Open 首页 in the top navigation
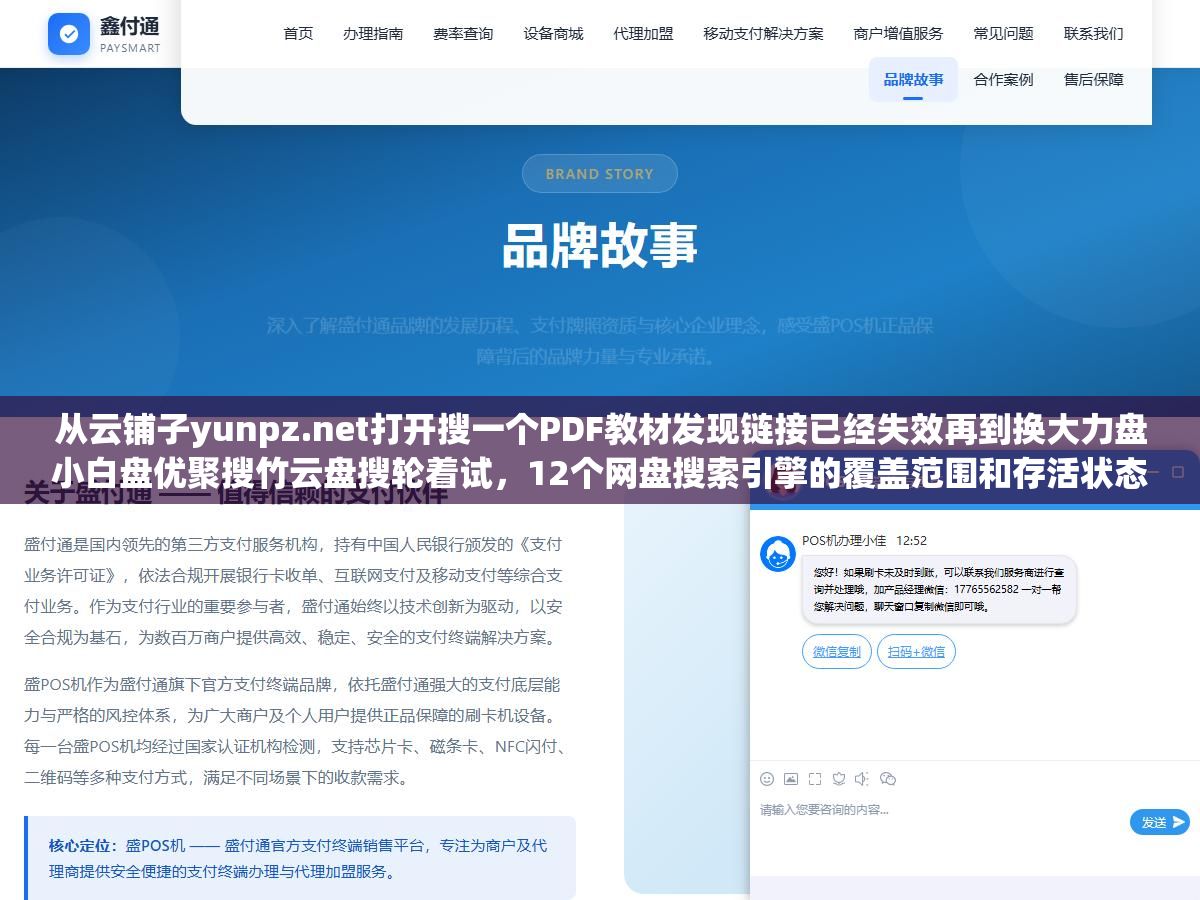Screen dimensions: 1200x900 pyautogui.click(x=298, y=33)
